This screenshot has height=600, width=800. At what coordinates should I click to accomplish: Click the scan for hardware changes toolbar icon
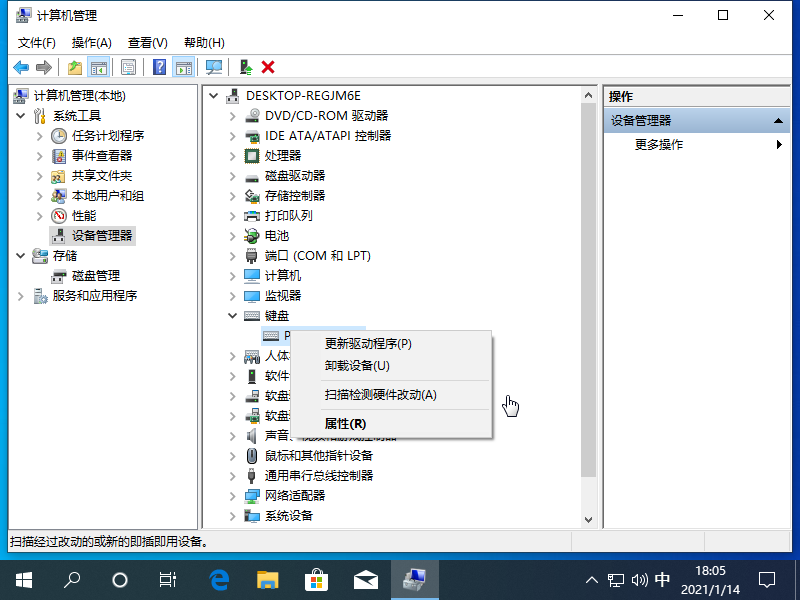pos(215,67)
